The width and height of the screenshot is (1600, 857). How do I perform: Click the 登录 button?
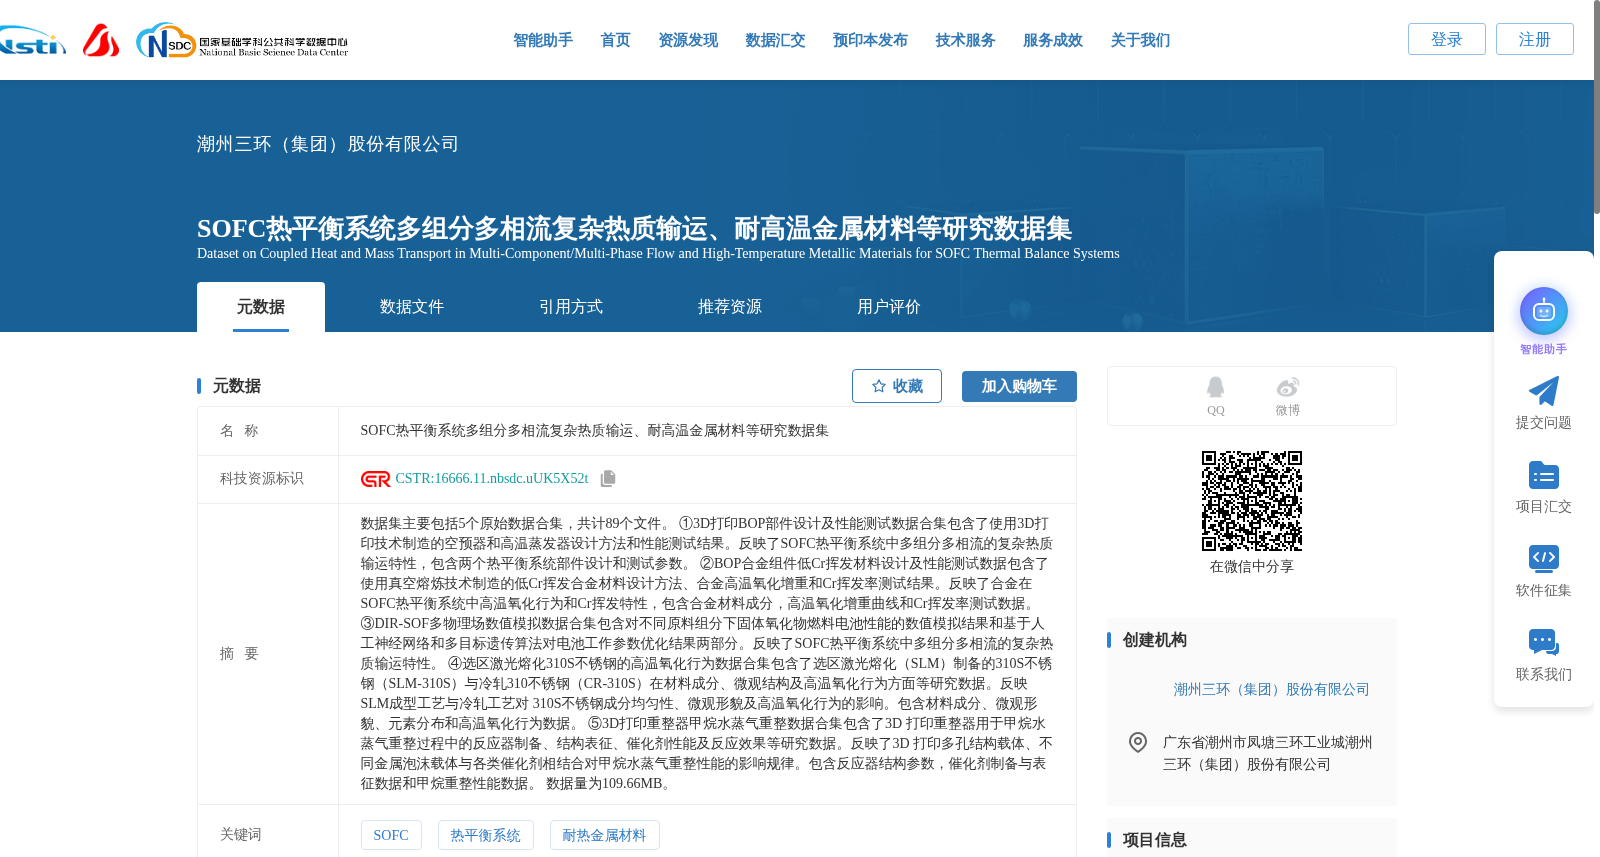pos(1447,39)
